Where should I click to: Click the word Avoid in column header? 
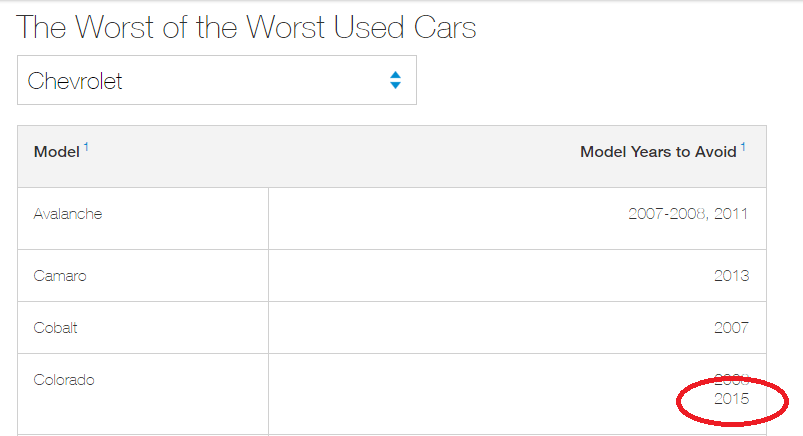pyautogui.click(x=716, y=152)
